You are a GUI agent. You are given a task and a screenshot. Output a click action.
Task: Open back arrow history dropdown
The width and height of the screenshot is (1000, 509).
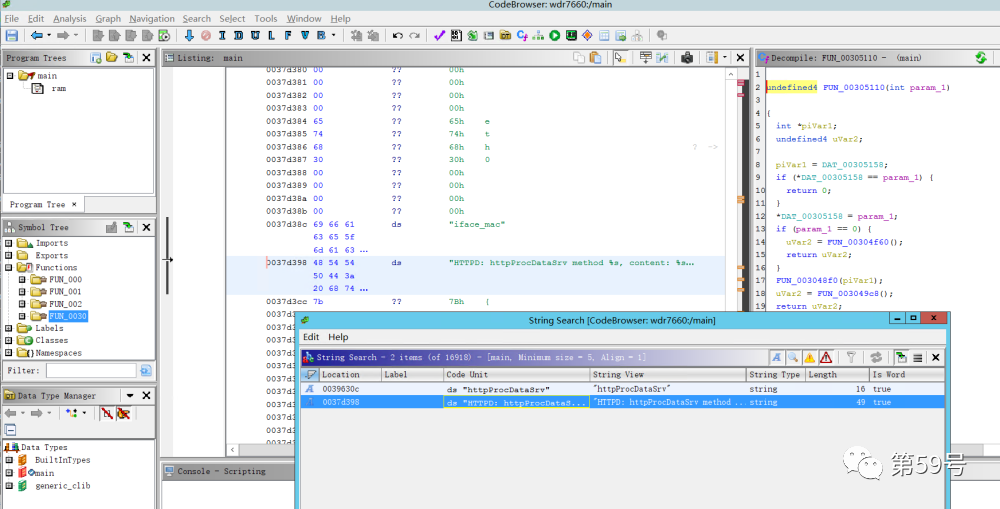click(x=48, y=36)
